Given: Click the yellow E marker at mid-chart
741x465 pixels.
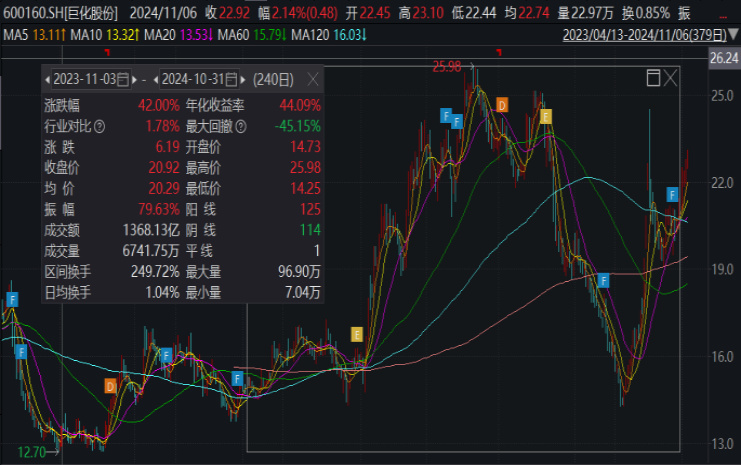Looking at the screenshot, I should coord(356,334).
